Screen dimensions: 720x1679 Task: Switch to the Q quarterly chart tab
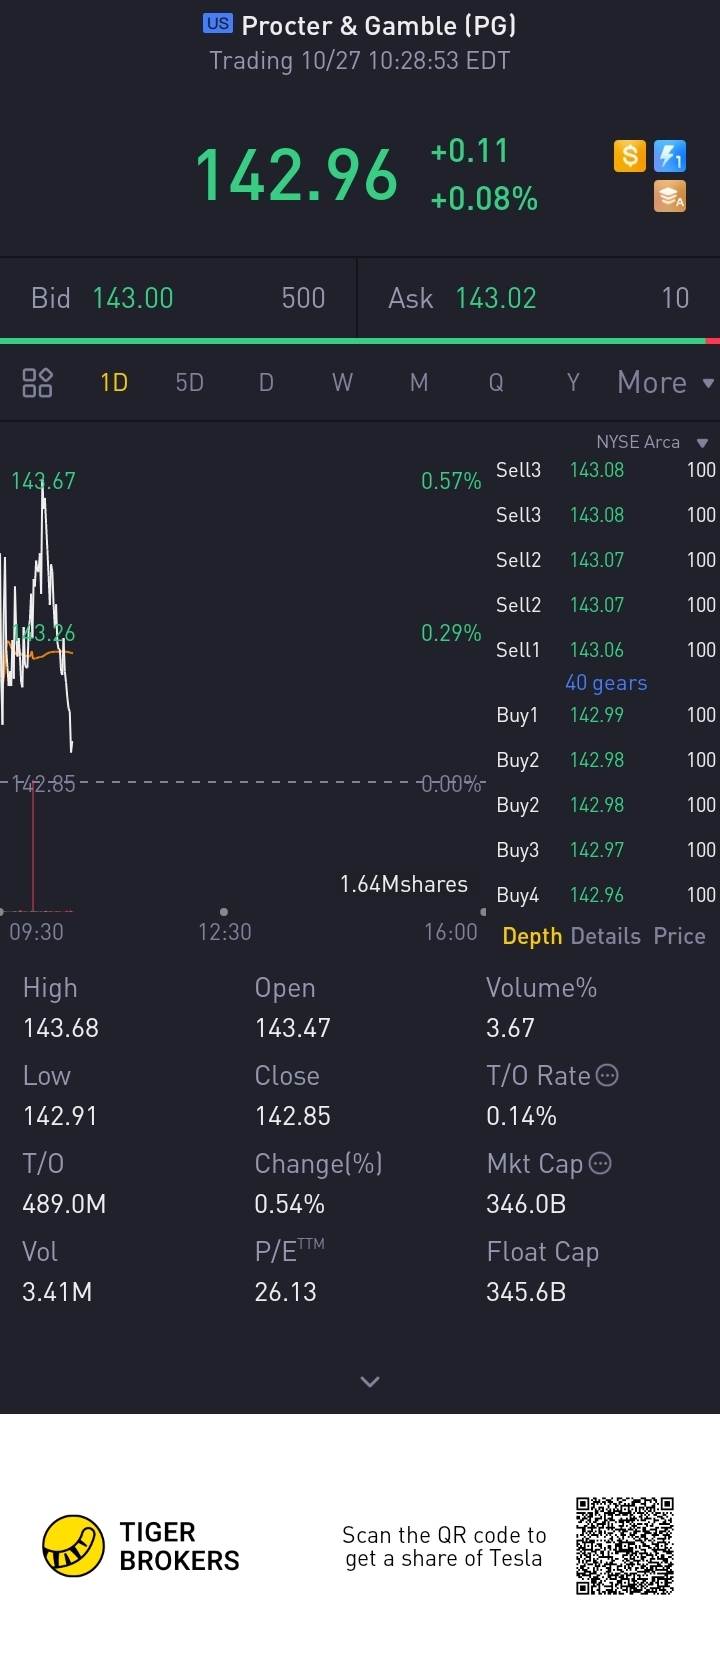[496, 383]
